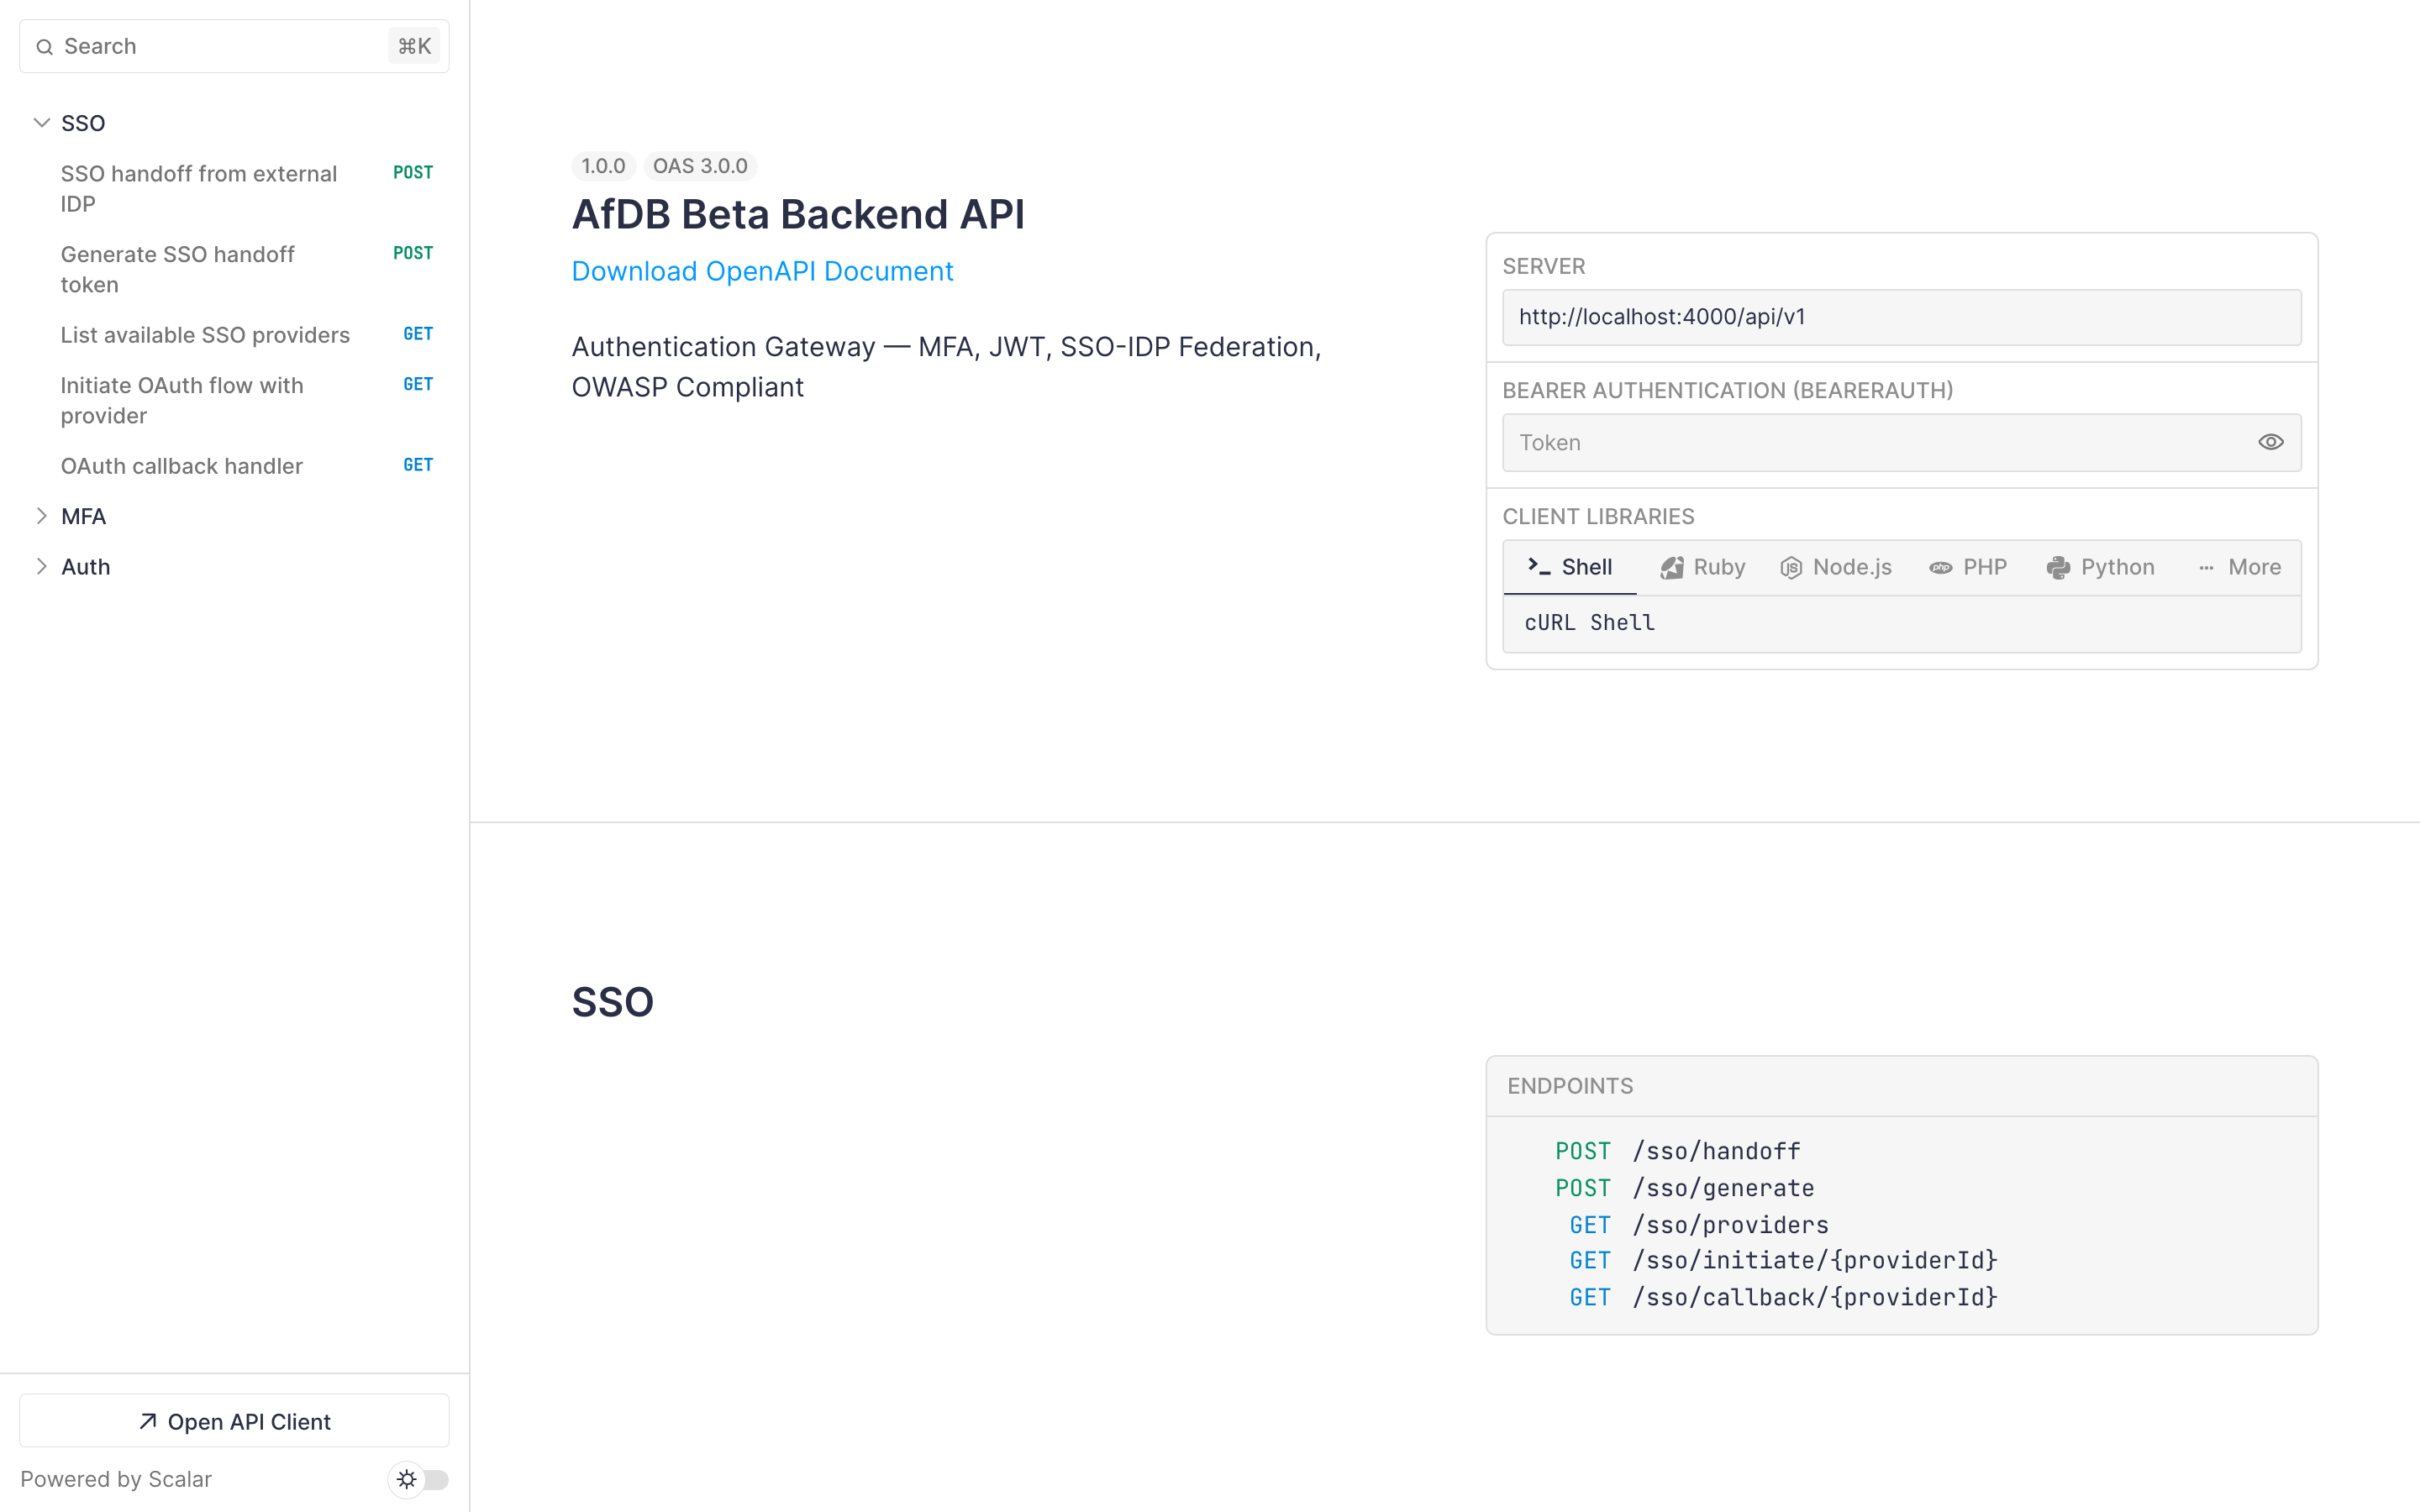Choose the Python client library
Screen dimensions: 2420x1512
2100,567
